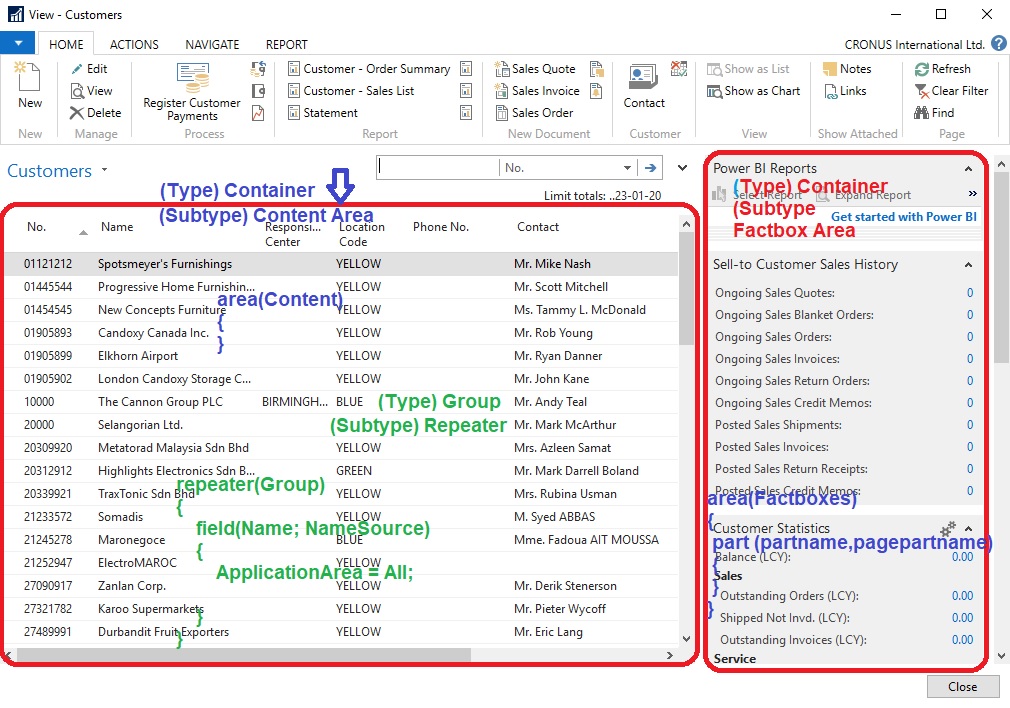Click the Close button

tap(962, 687)
